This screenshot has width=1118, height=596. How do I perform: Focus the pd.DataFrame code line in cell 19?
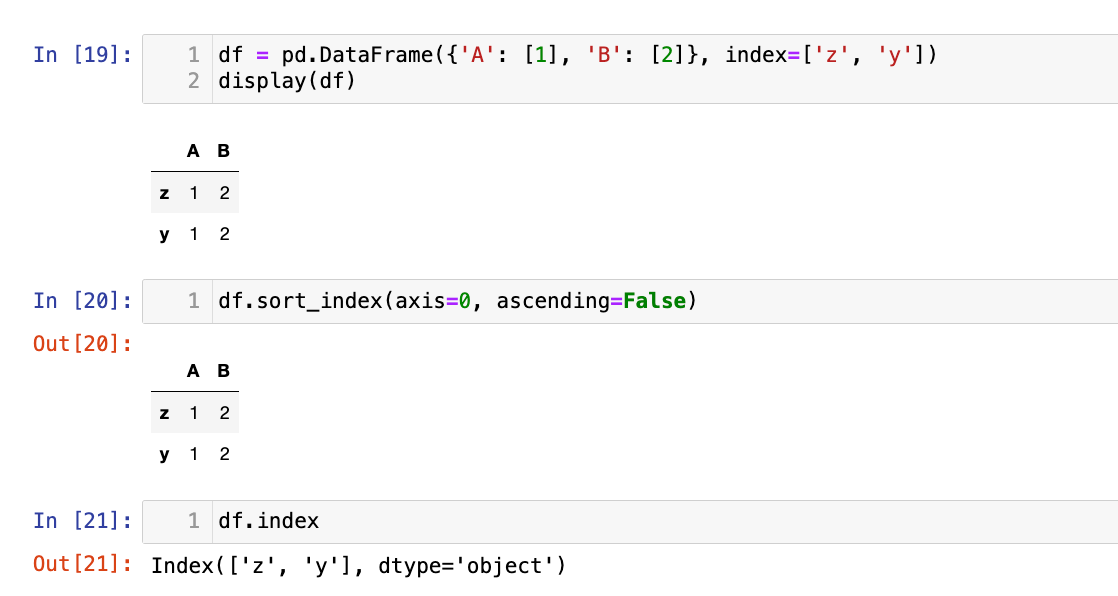pyautogui.click(x=577, y=56)
